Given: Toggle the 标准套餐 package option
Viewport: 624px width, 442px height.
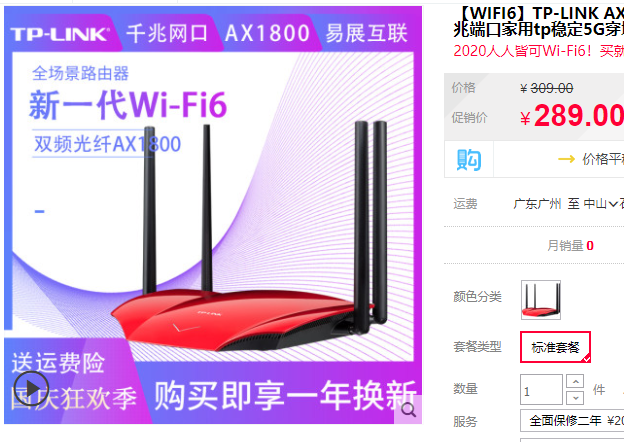Looking at the screenshot, I should tap(555, 347).
